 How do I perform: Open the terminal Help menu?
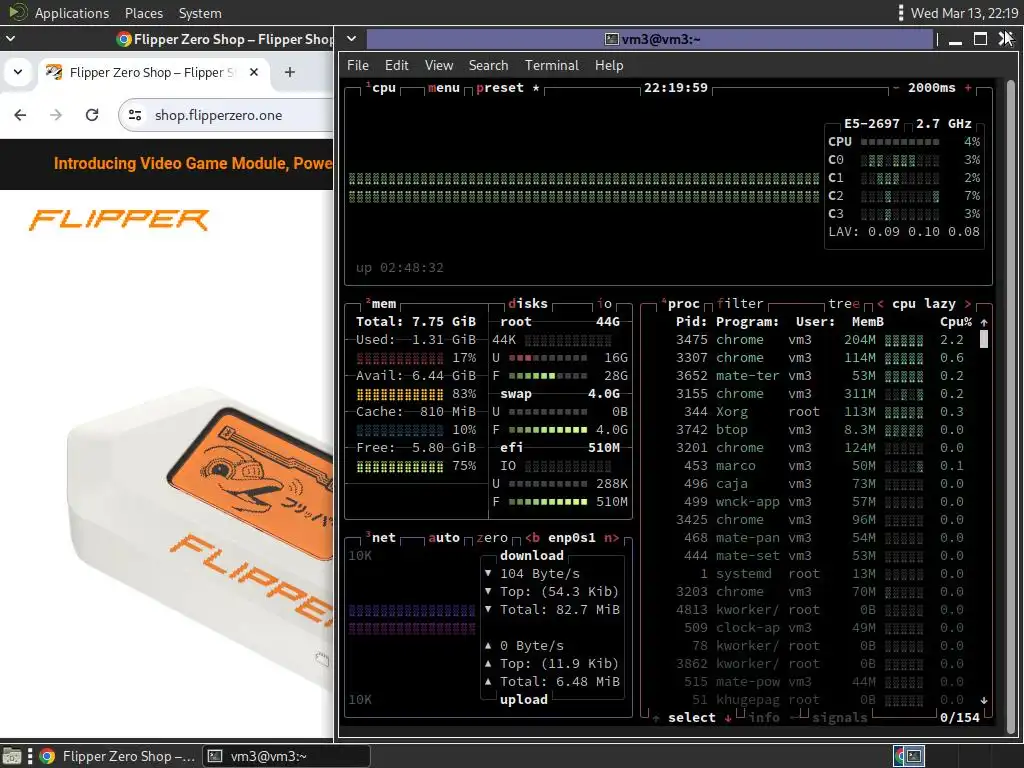[x=609, y=65]
